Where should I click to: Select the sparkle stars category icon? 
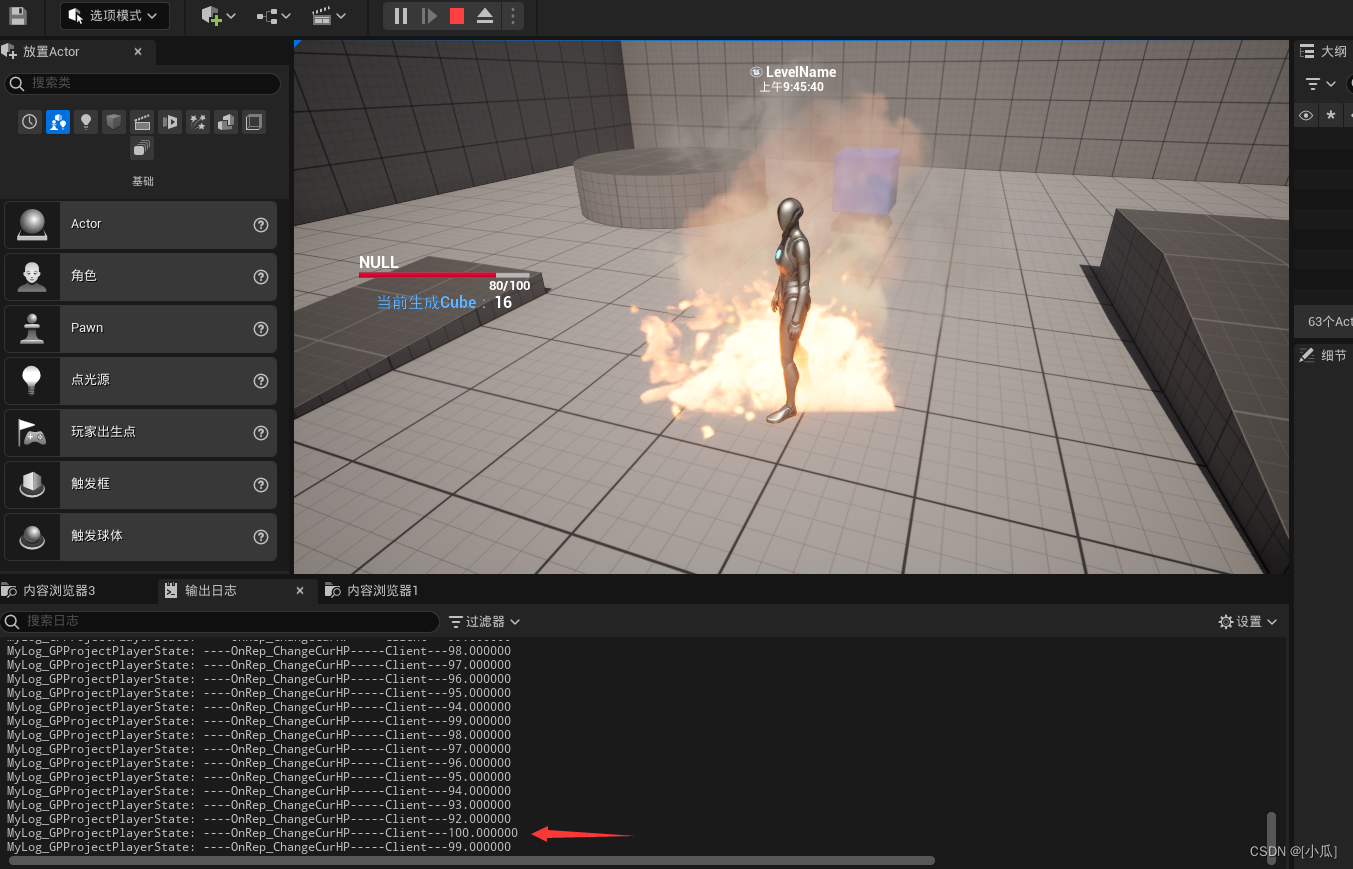(198, 122)
